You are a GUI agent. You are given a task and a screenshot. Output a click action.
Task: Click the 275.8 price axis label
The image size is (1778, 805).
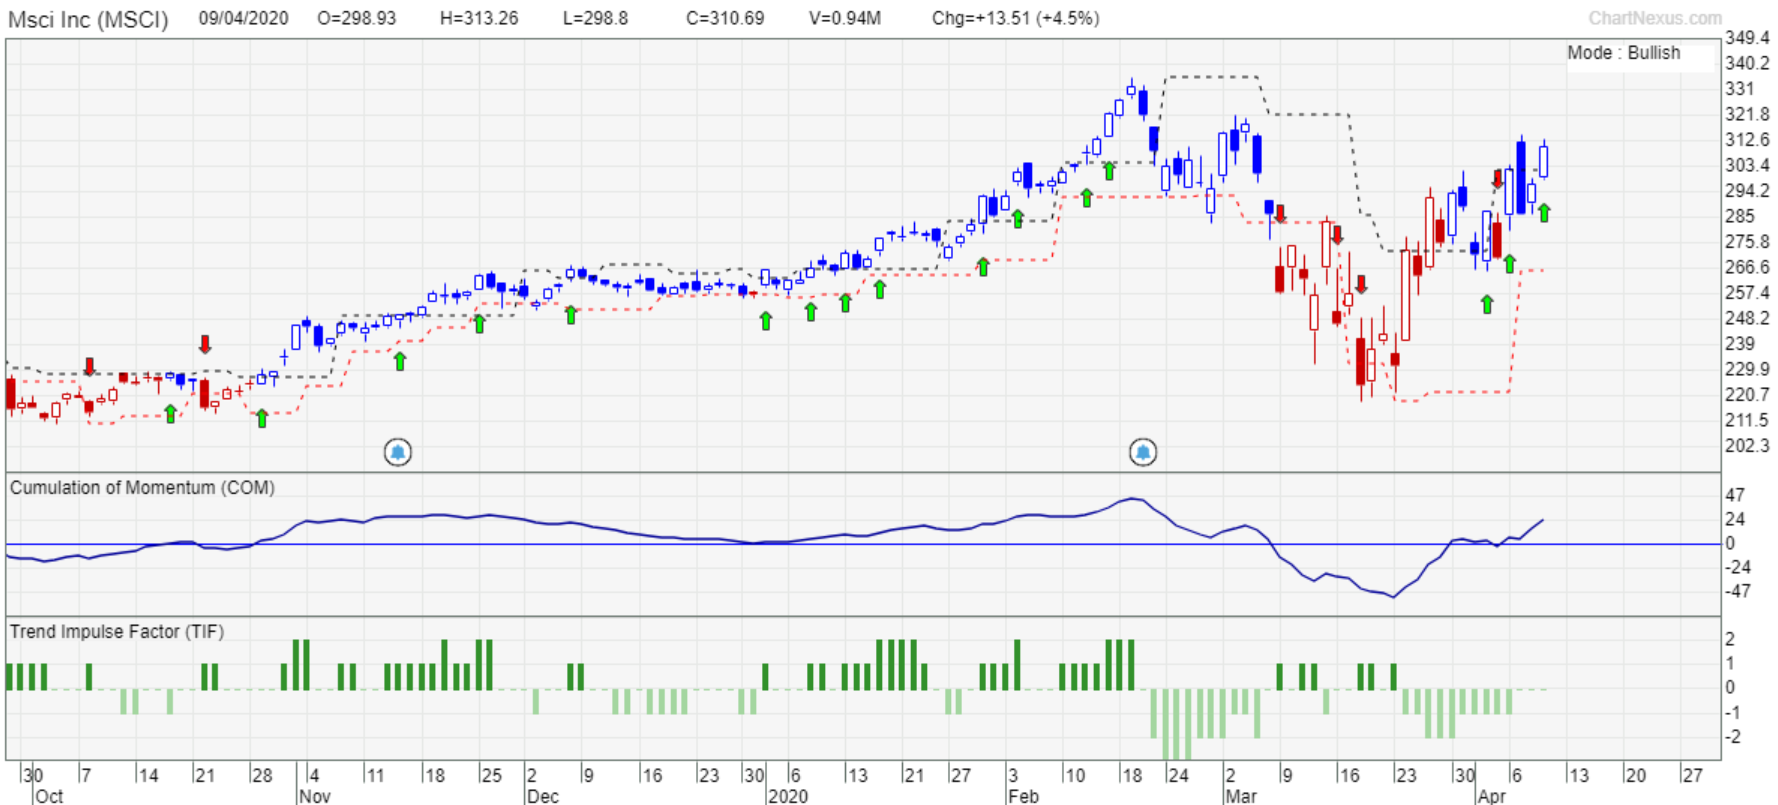click(1747, 242)
